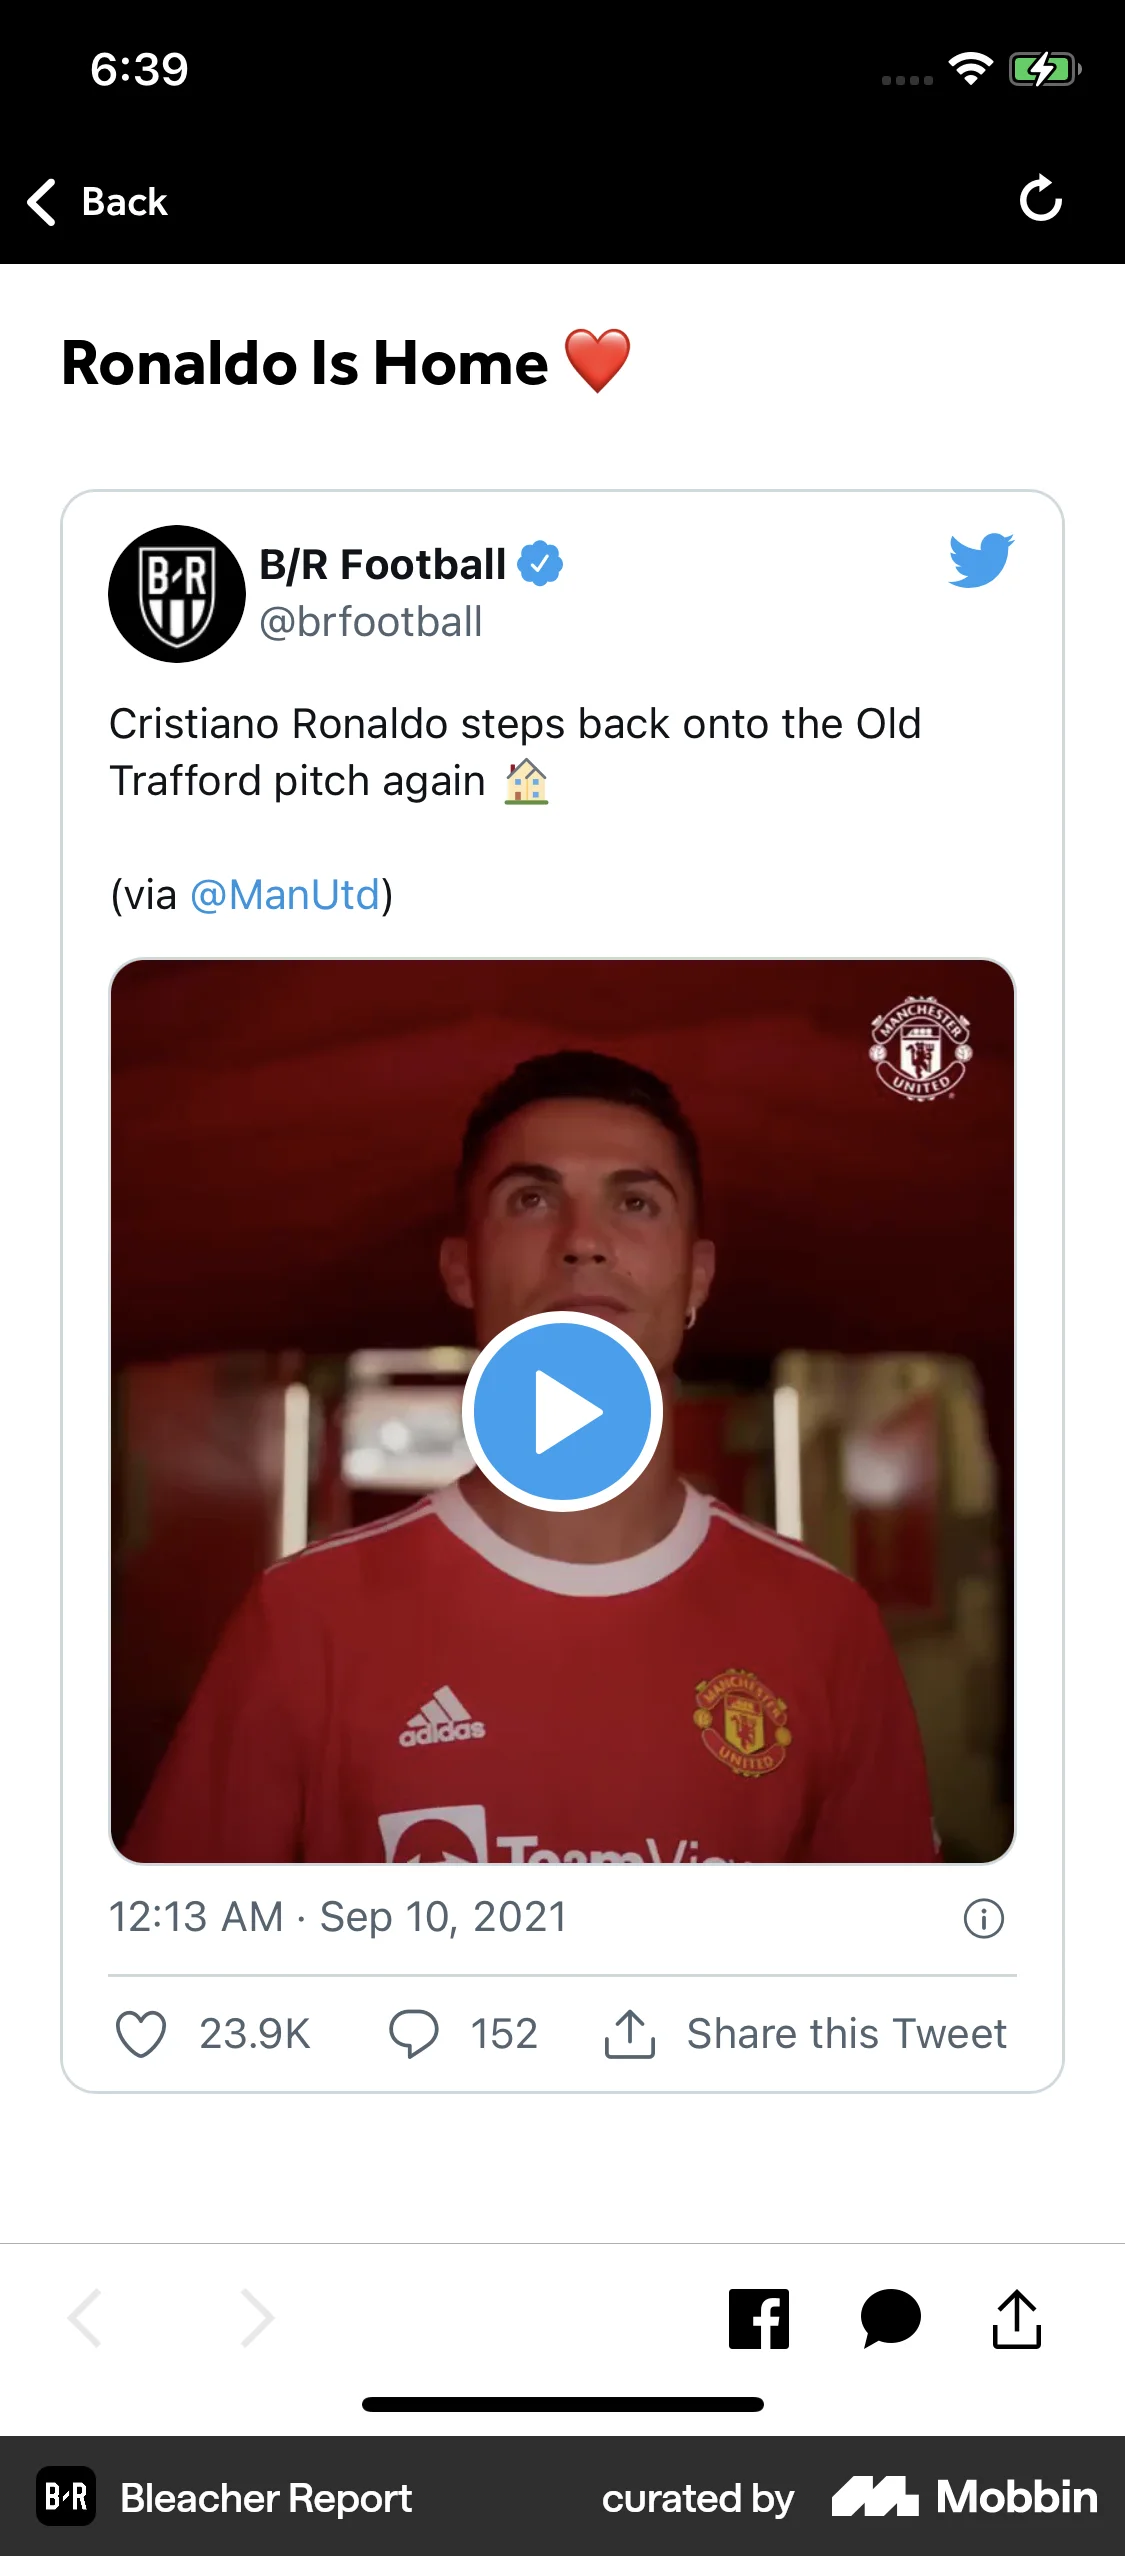Open the system share sheet icon
1125x2556 pixels.
[x=1017, y=2318]
